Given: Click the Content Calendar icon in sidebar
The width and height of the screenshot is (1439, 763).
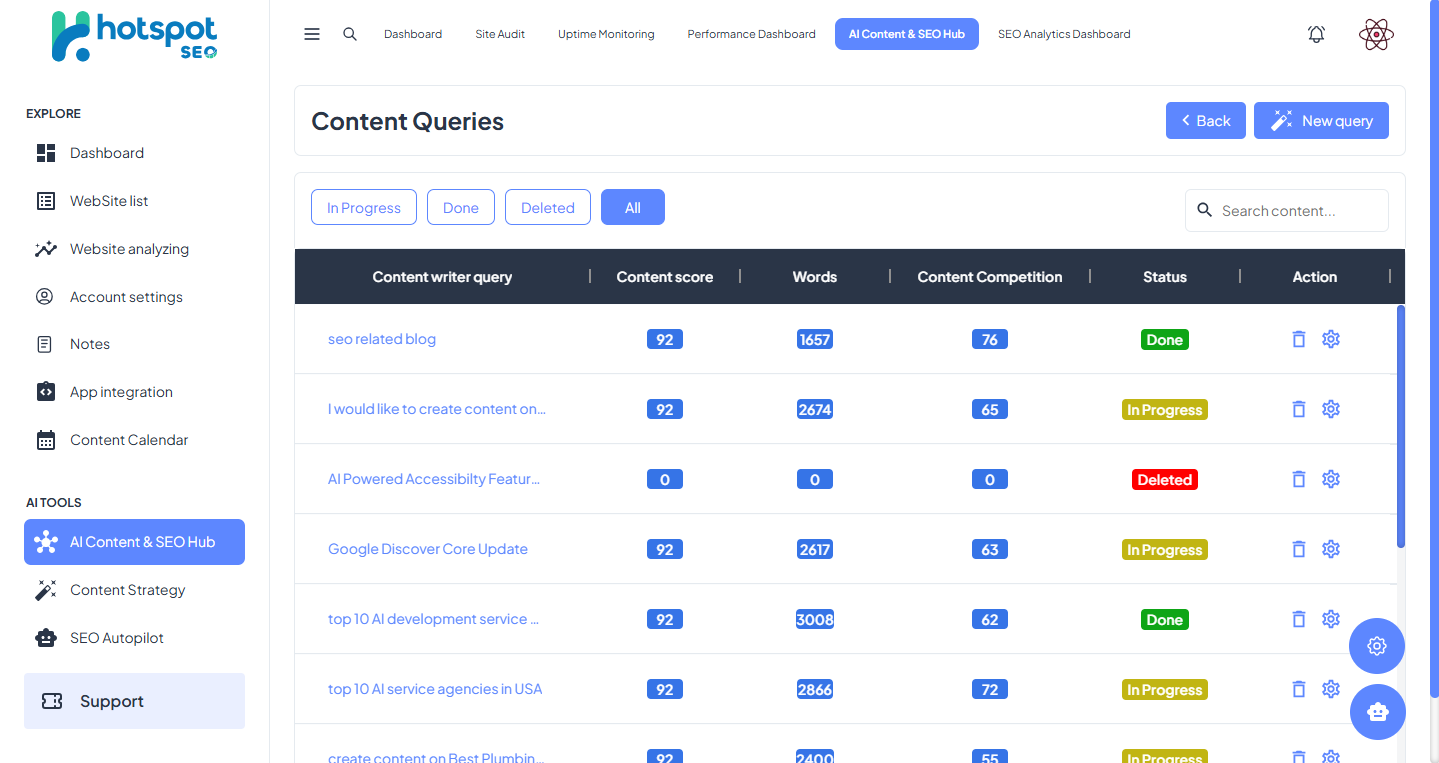Looking at the screenshot, I should [46, 440].
